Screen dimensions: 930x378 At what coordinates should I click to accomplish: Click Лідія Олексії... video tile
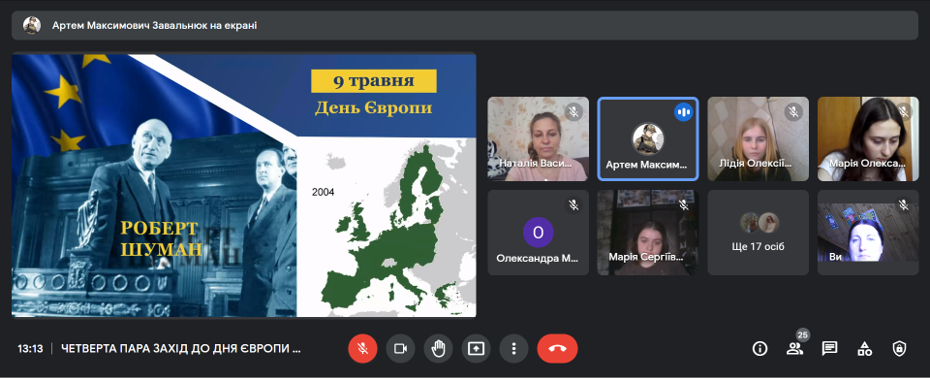758,139
